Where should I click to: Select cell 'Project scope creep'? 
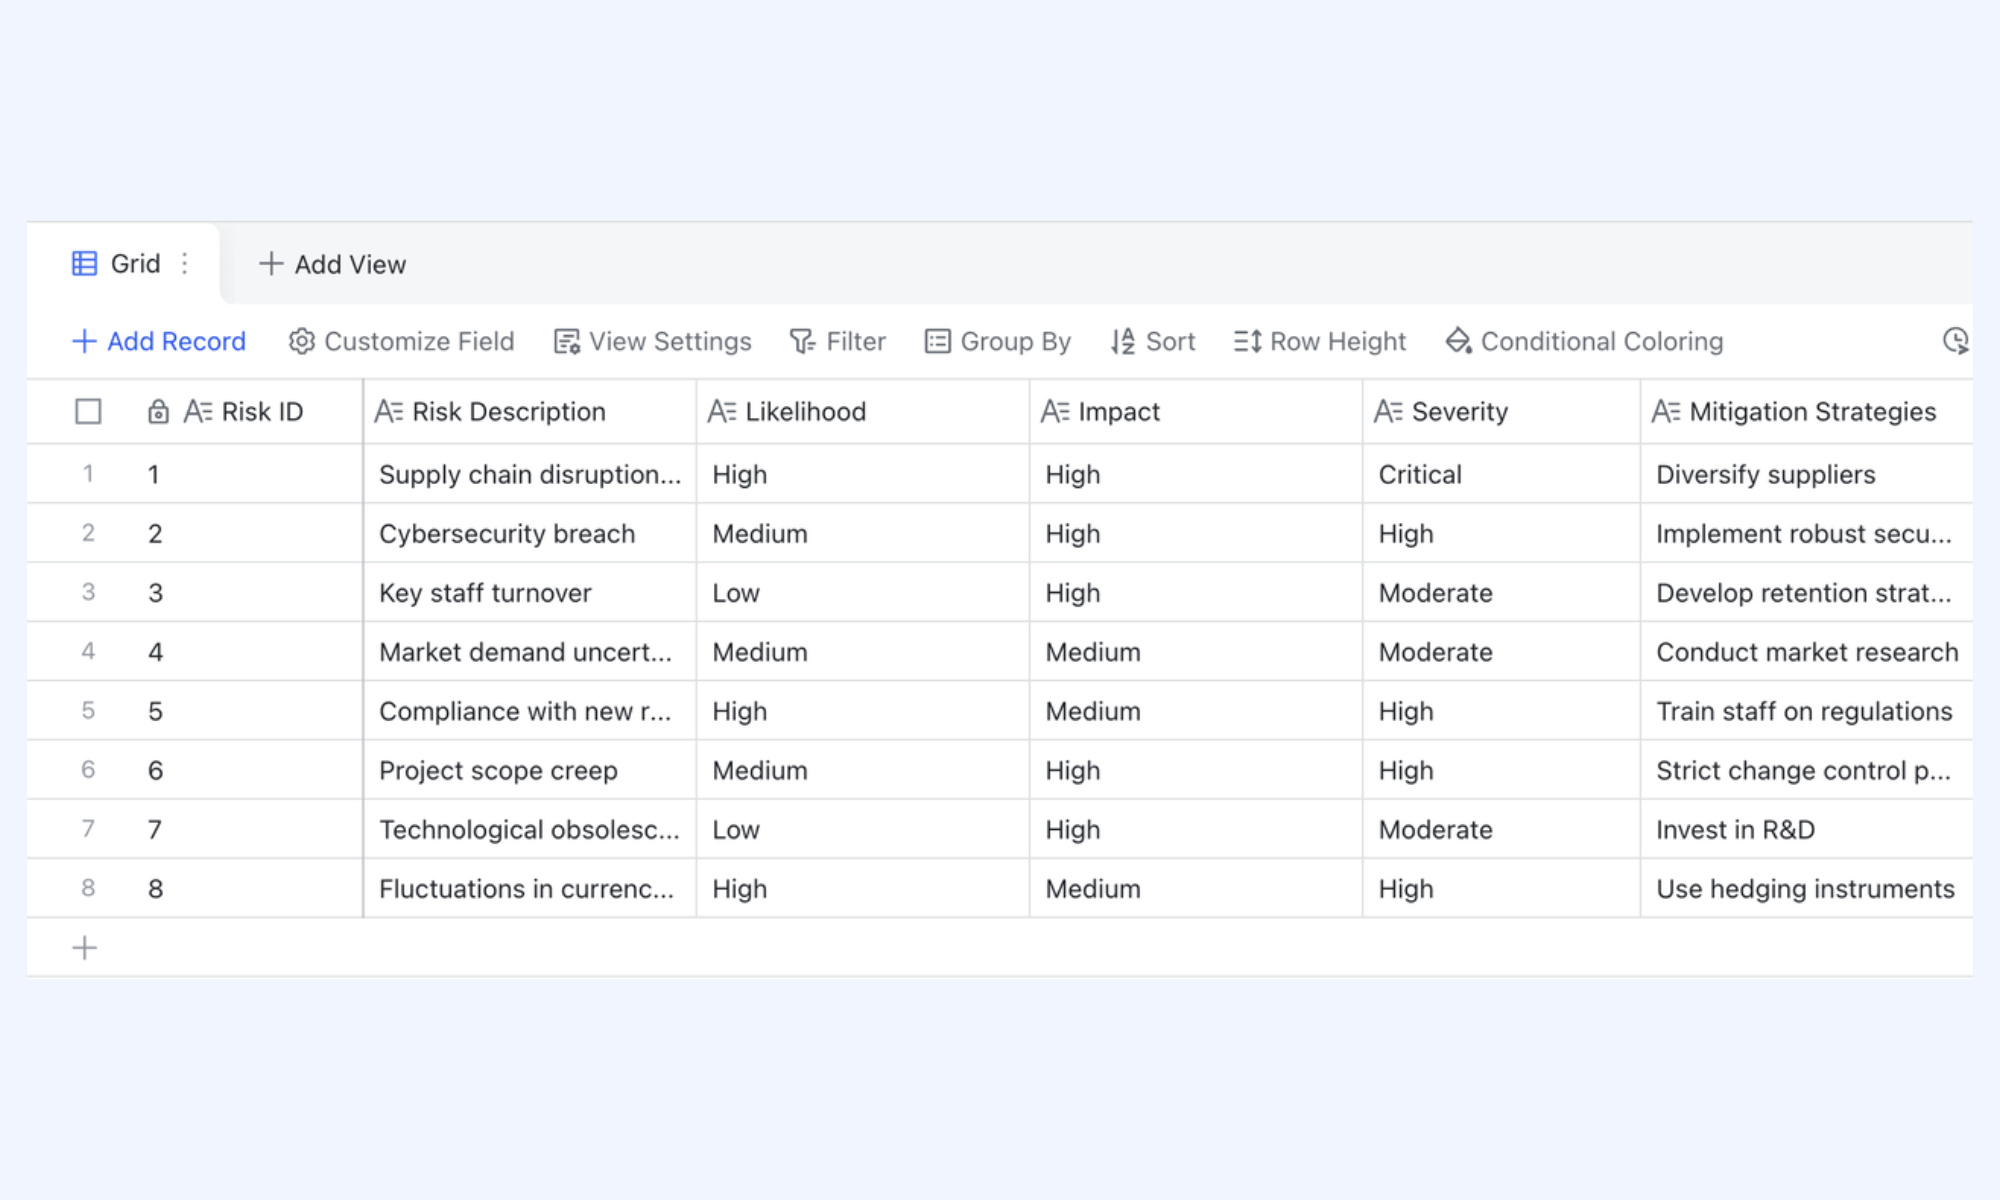530,770
